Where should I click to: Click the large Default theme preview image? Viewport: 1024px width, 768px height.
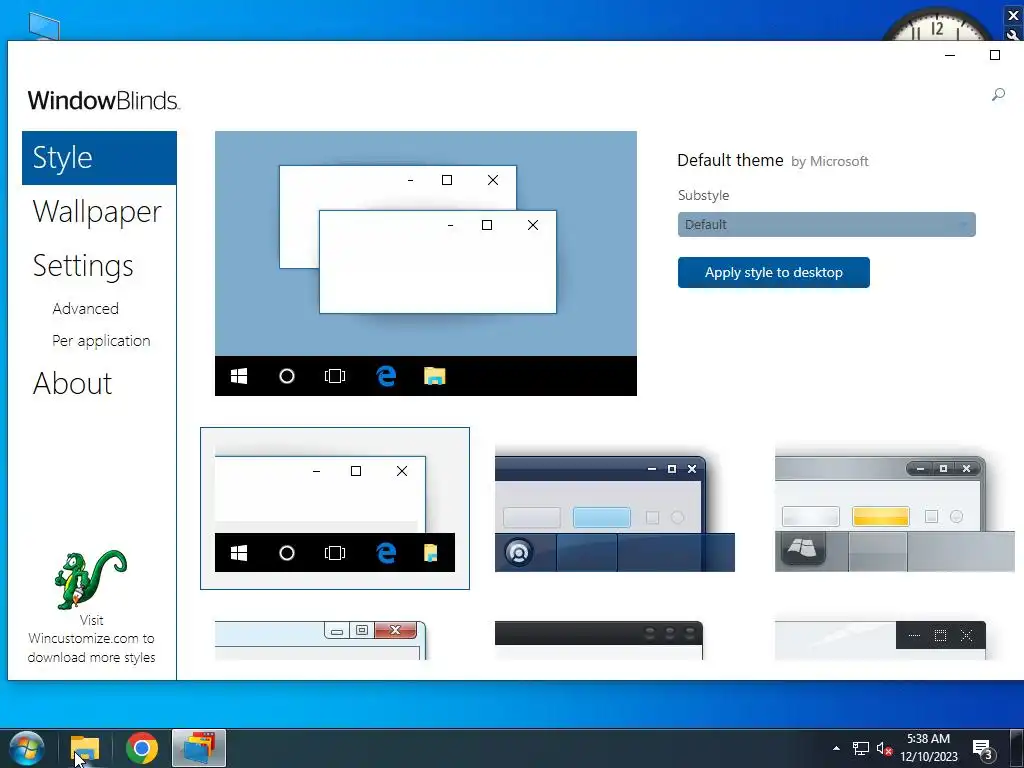point(426,263)
